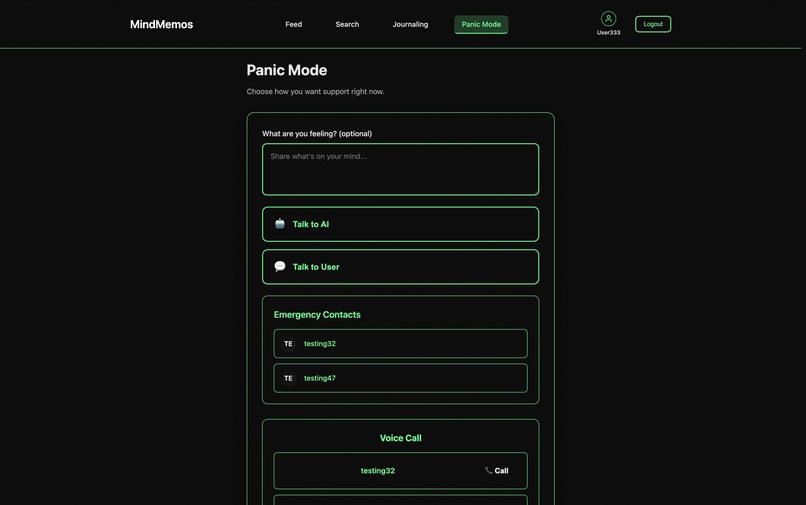Screen dimensions: 806x505
Task: Log out using the Logout button
Action: point(653,24)
